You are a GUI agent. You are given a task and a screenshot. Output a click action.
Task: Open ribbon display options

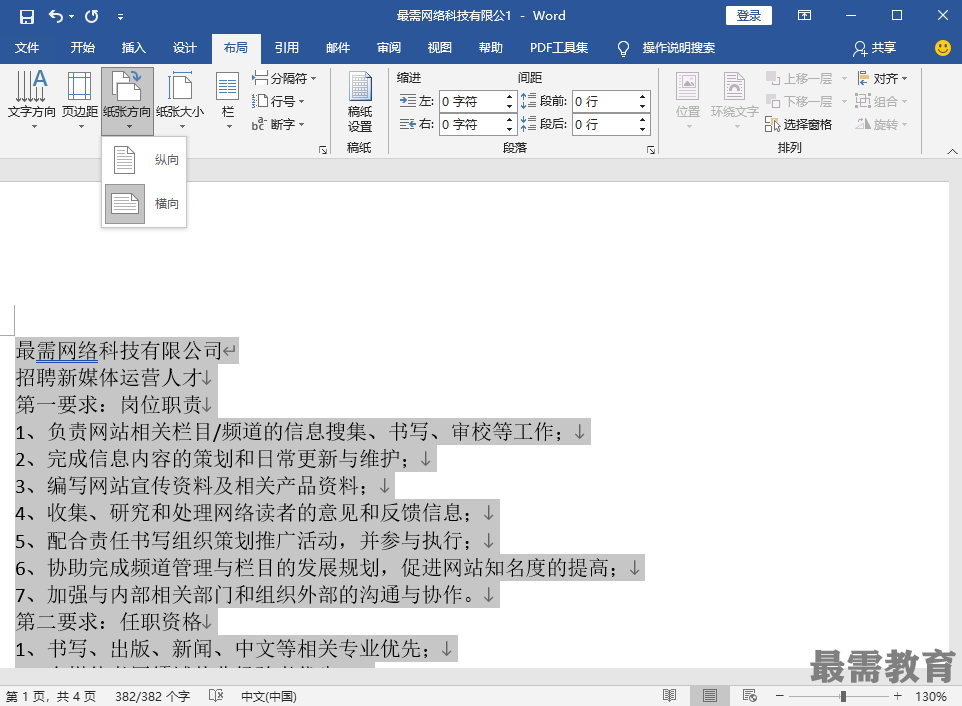pos(804,16)
